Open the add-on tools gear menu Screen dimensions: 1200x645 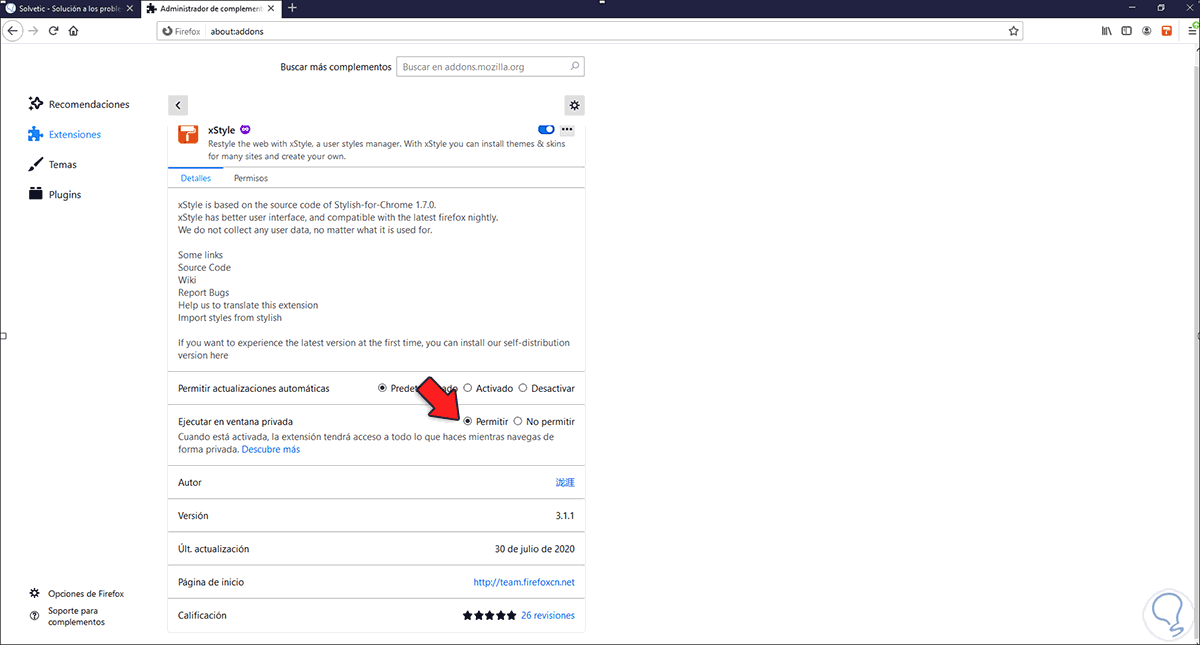point(574,105)
